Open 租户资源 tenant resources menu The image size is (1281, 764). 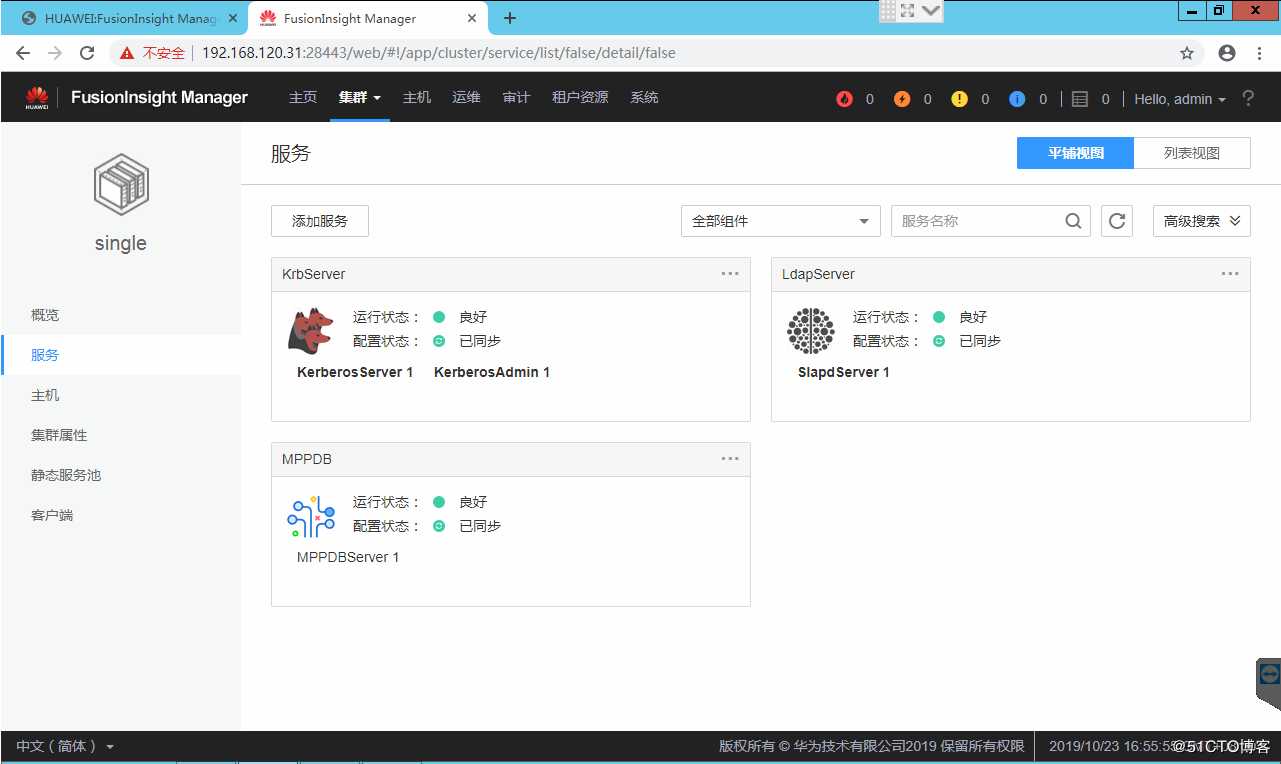tap(580, 97)
